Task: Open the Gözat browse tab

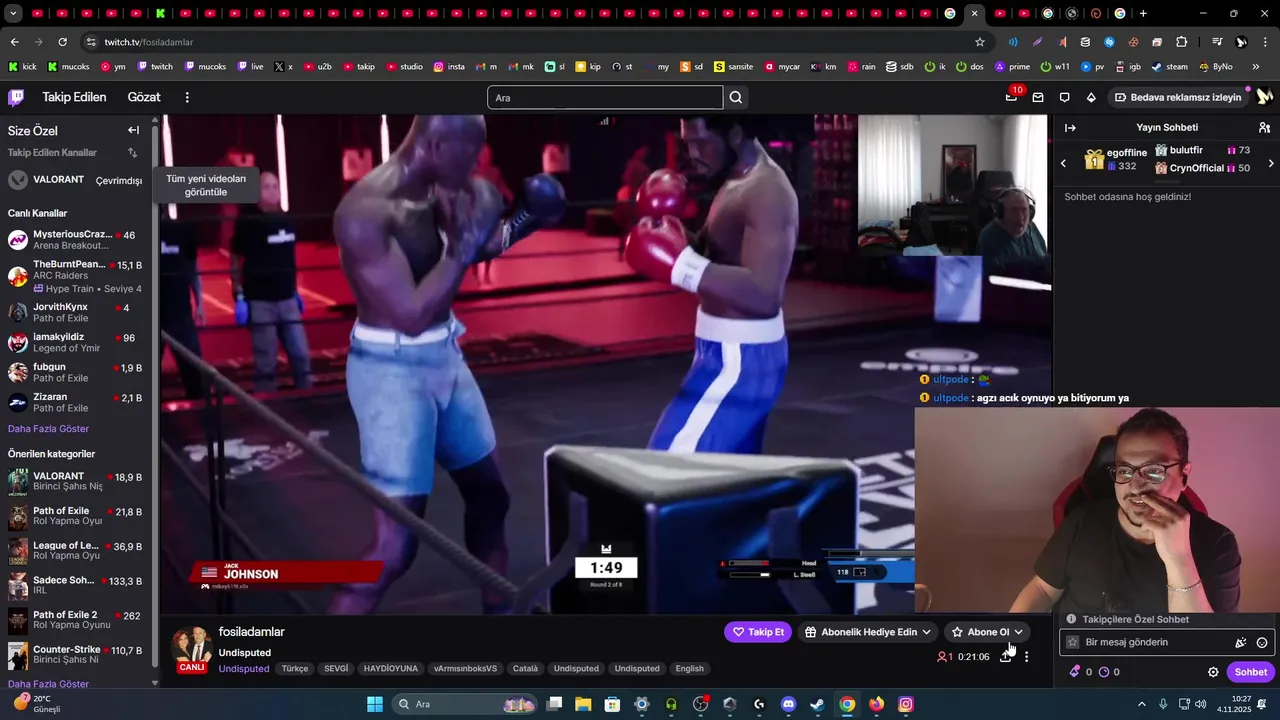Action: 144,97
